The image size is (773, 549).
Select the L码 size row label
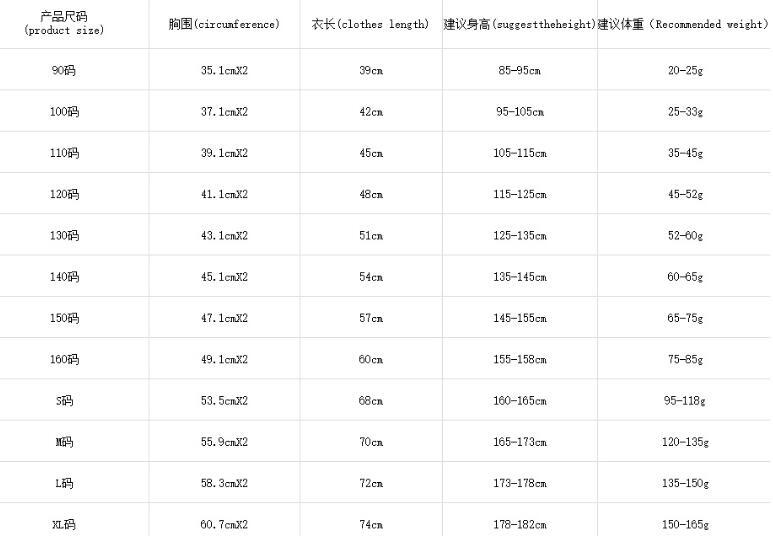click(64, 483)
